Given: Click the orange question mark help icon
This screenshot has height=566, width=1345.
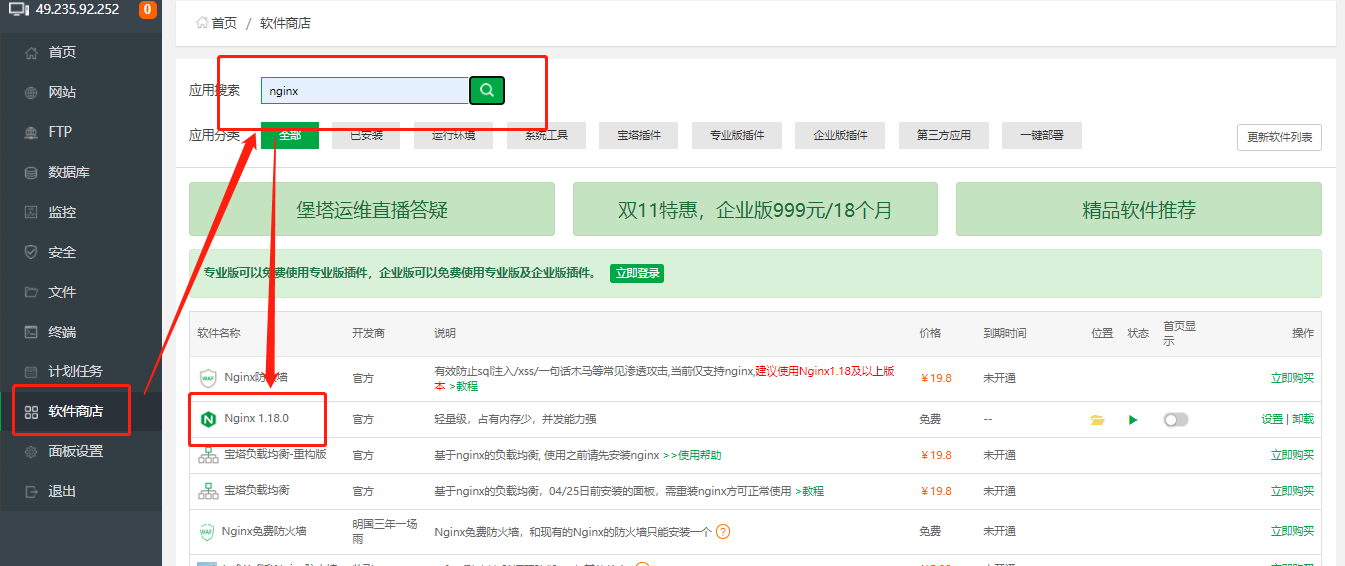Looking at the screenshot, I should click(723, 532).
